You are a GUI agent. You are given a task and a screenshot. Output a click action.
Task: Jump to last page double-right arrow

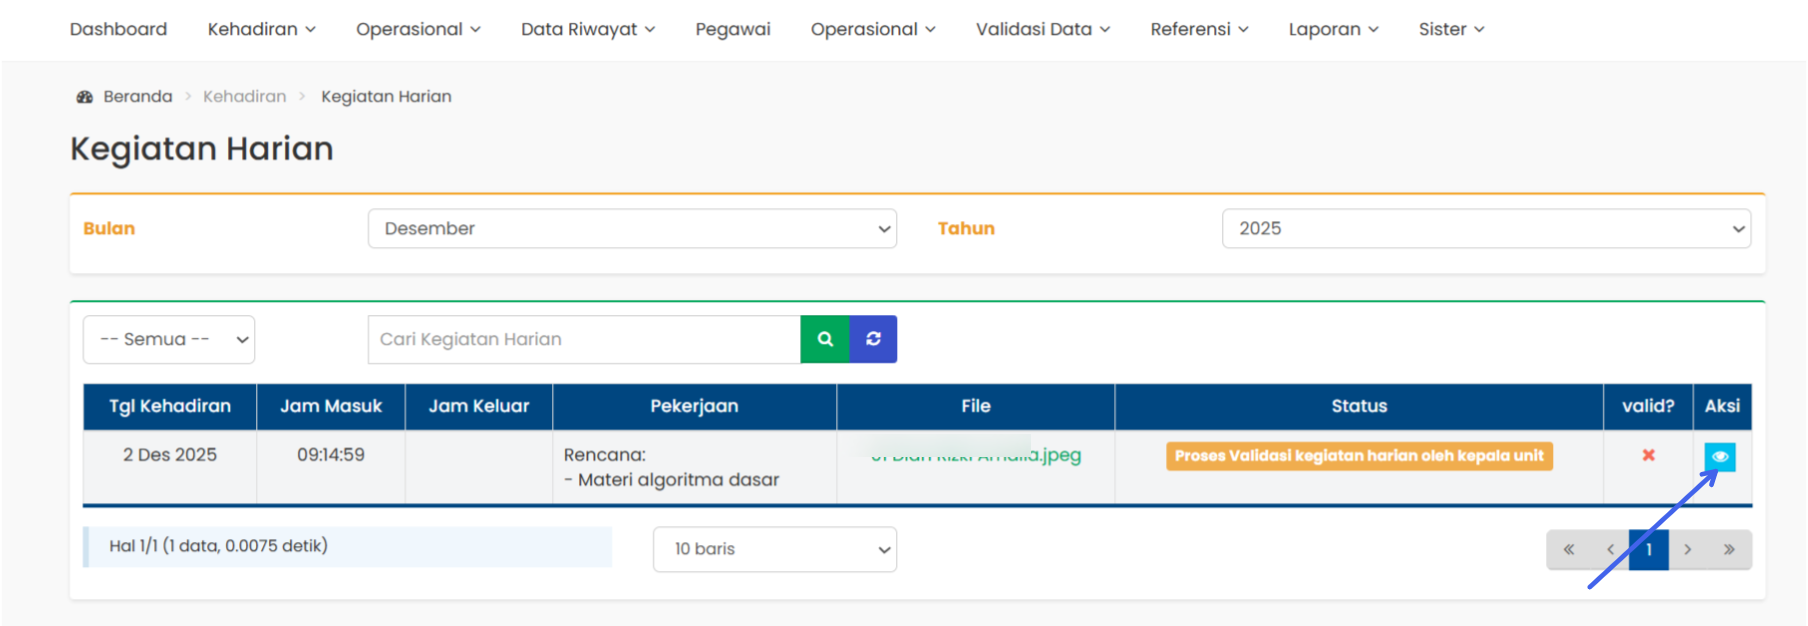click(x=1729, y=549)
